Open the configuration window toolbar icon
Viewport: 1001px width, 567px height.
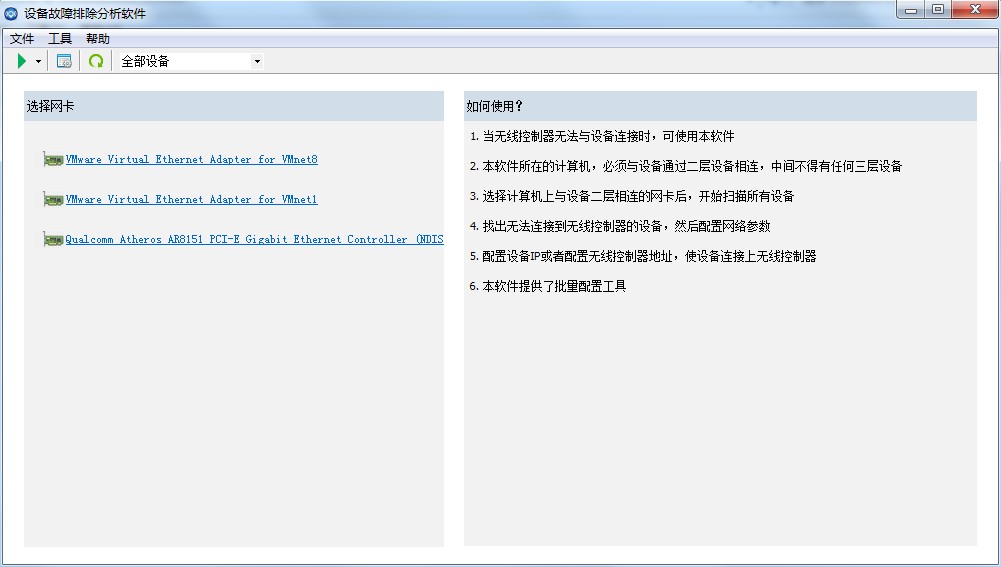click(64, 61)
